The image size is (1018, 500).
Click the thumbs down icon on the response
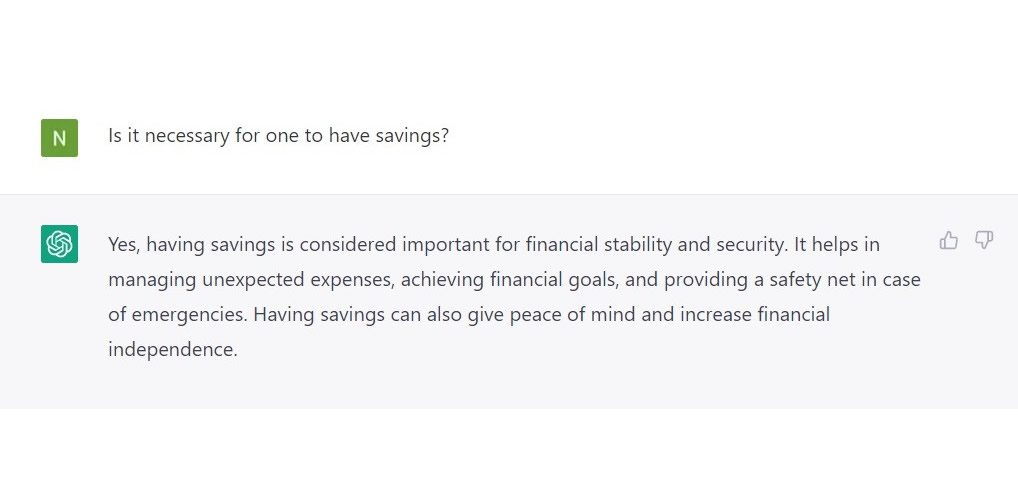point(984,240)
